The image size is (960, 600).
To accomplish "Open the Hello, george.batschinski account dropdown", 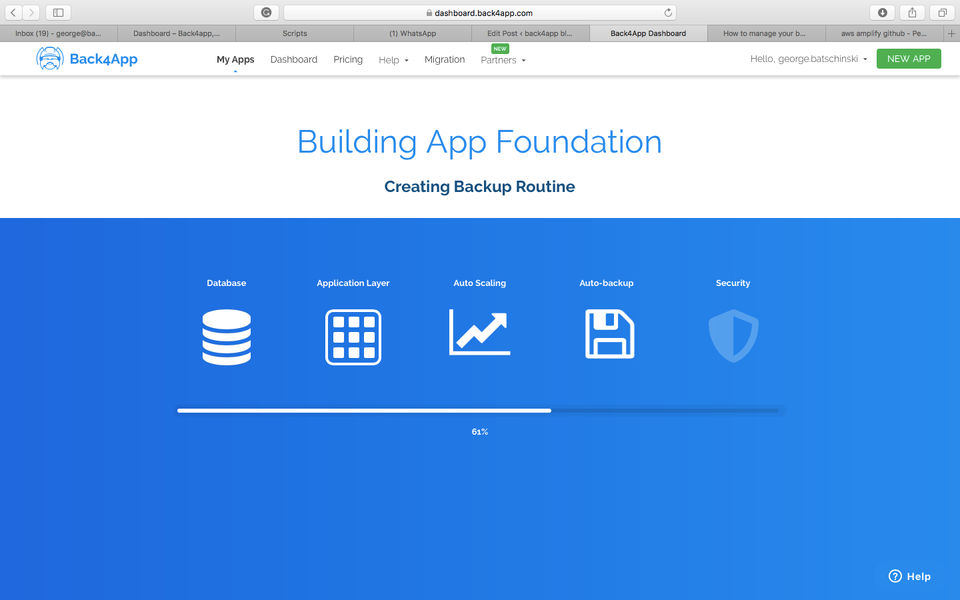I will pyautogui.click(x=808, y=59).
